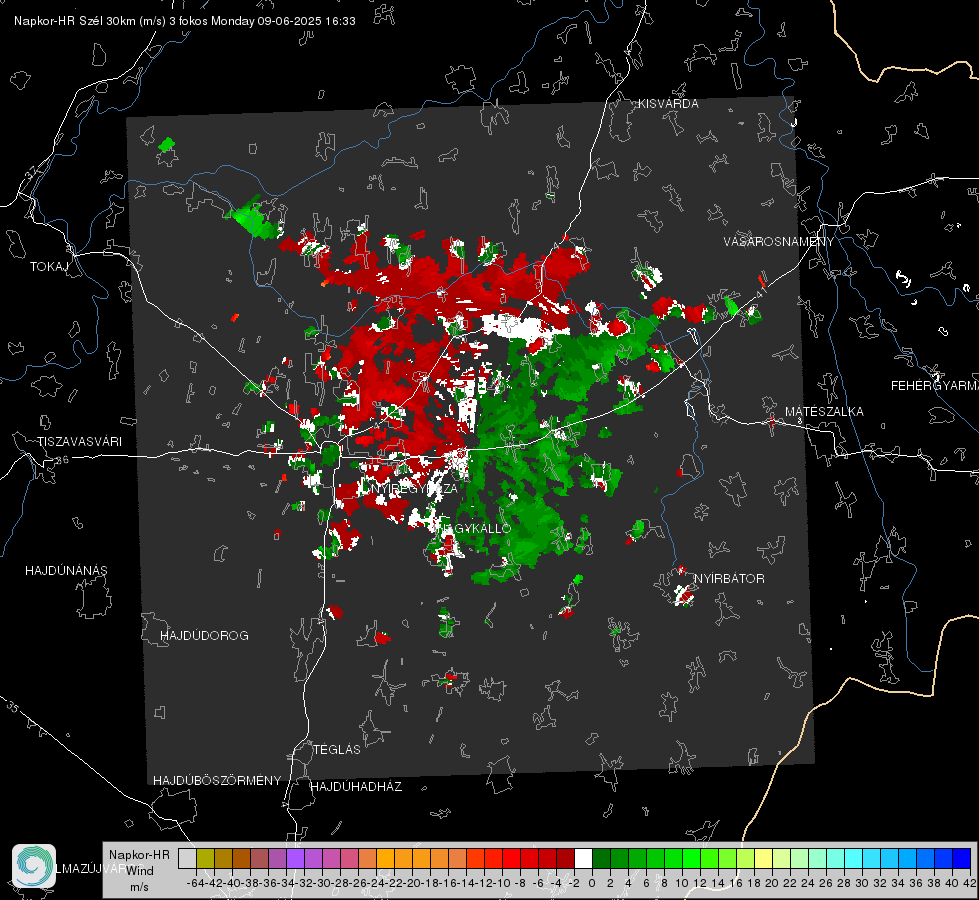
Task: Click the HAJDÚNÁNÁS town label
Action: 66,570
